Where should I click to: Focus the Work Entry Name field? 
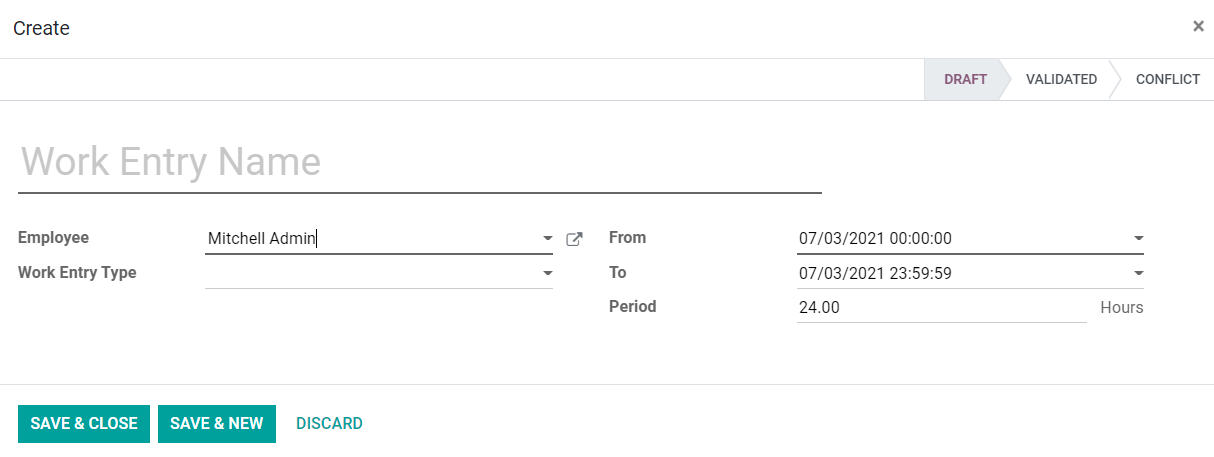pos(419,162)
